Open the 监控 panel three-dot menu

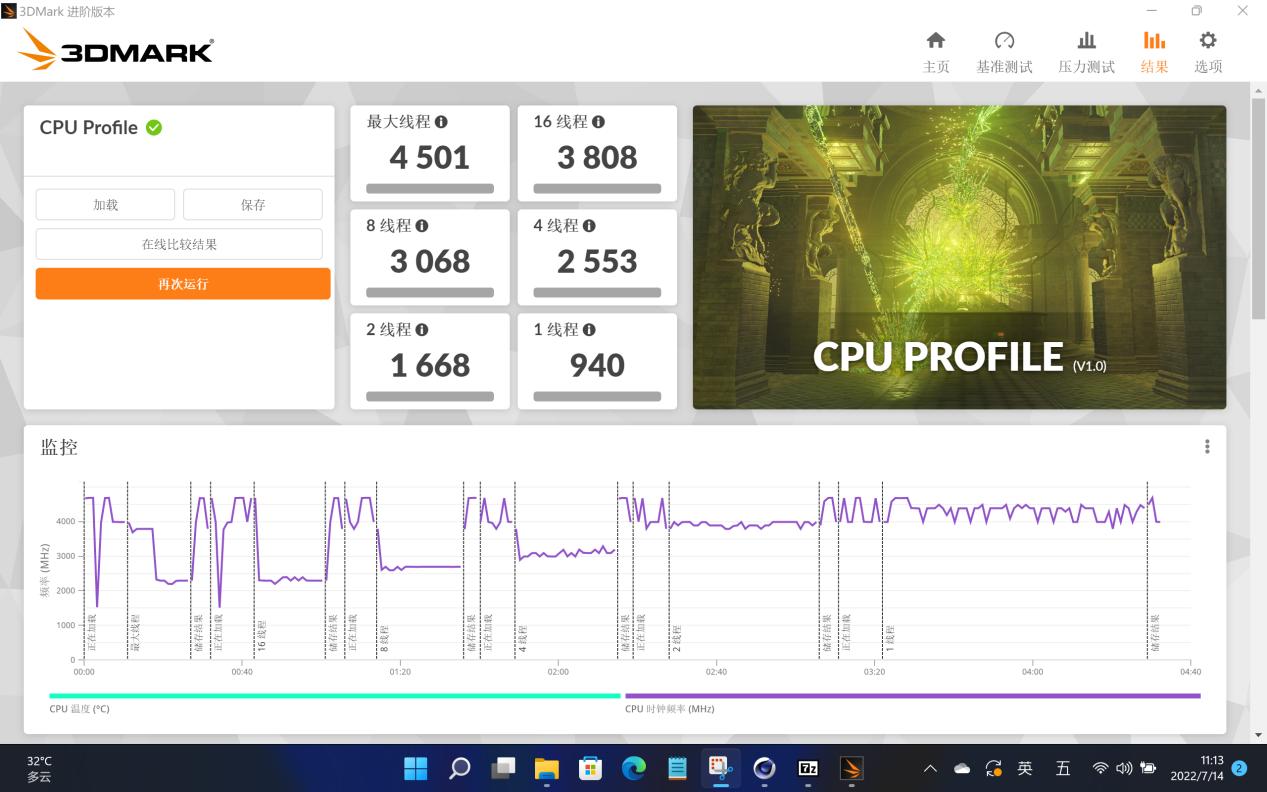click(1207, 447)
